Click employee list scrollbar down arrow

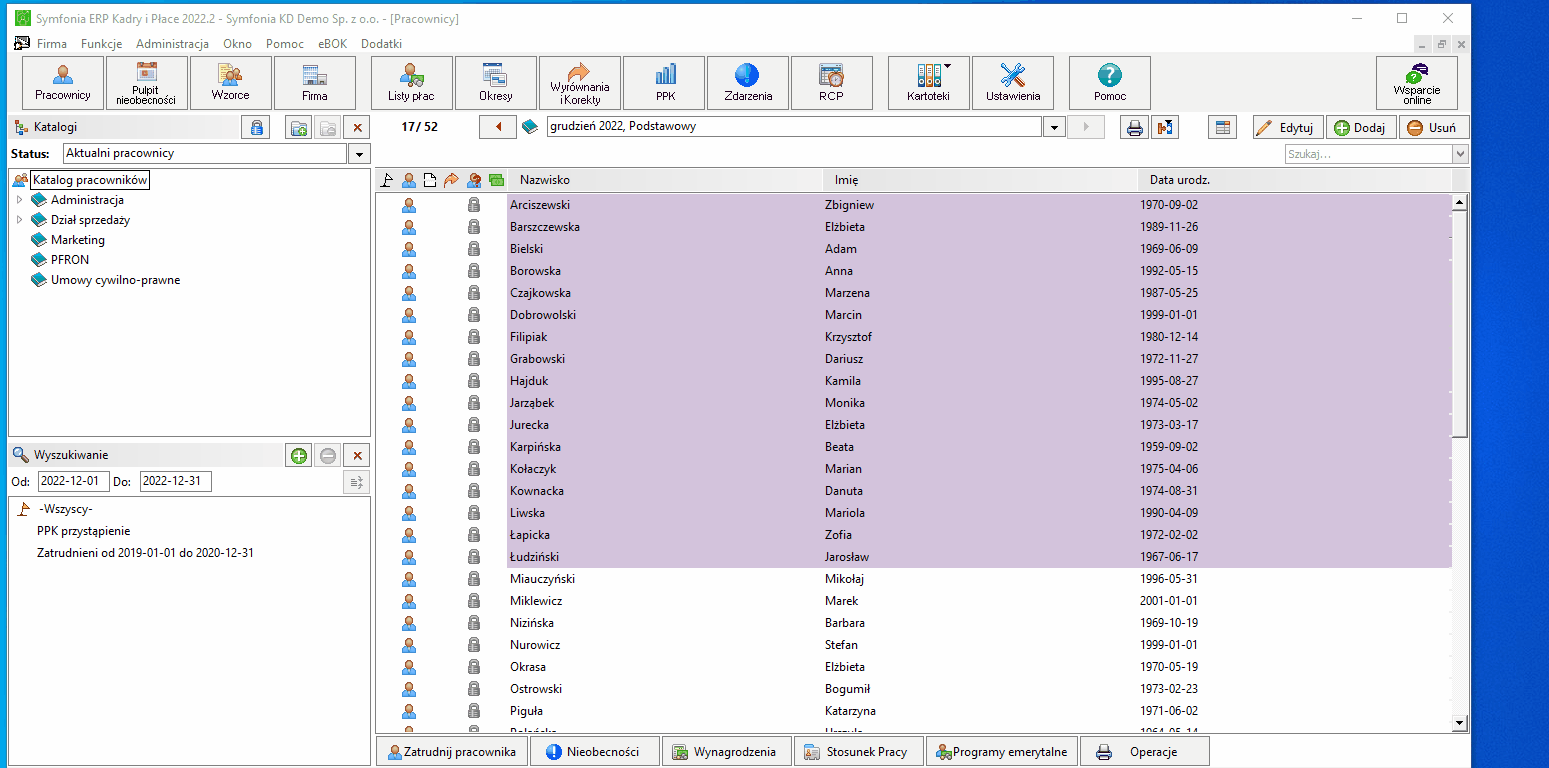(x=1459, y=722)
